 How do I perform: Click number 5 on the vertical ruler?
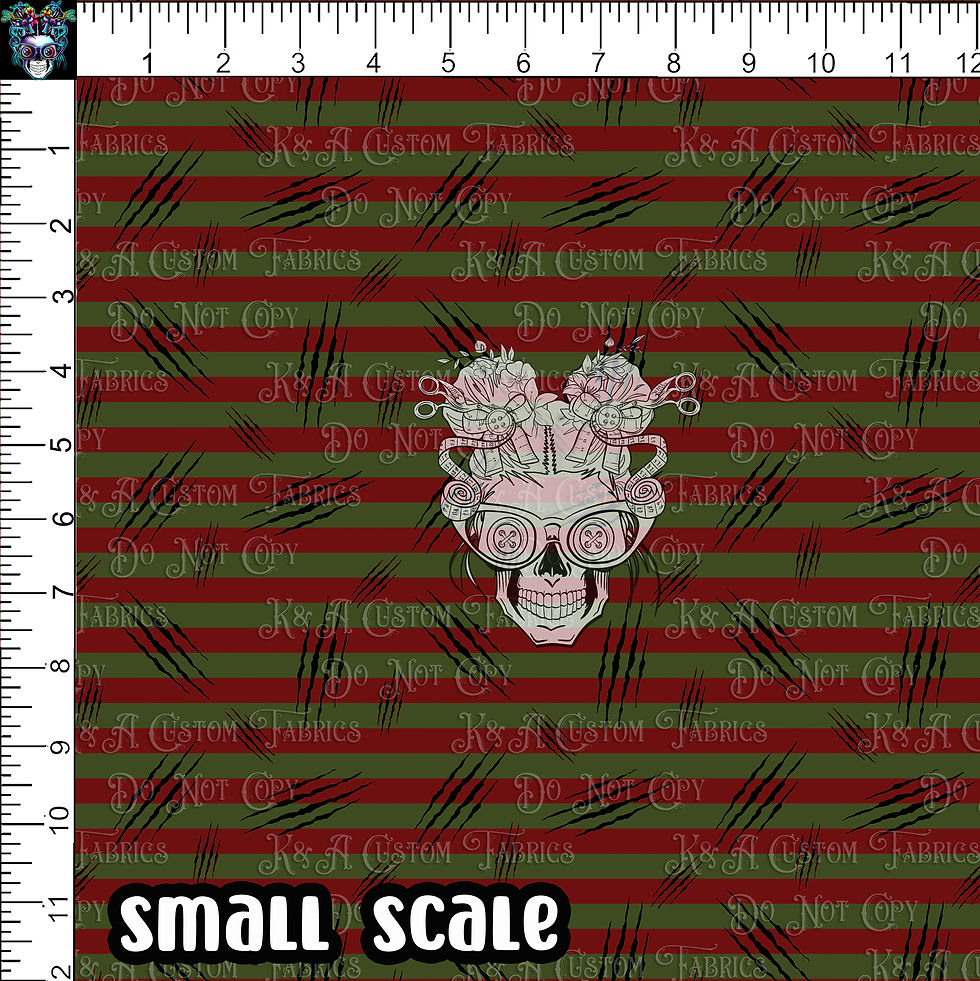pyautogui.click(x=63, y=445)
